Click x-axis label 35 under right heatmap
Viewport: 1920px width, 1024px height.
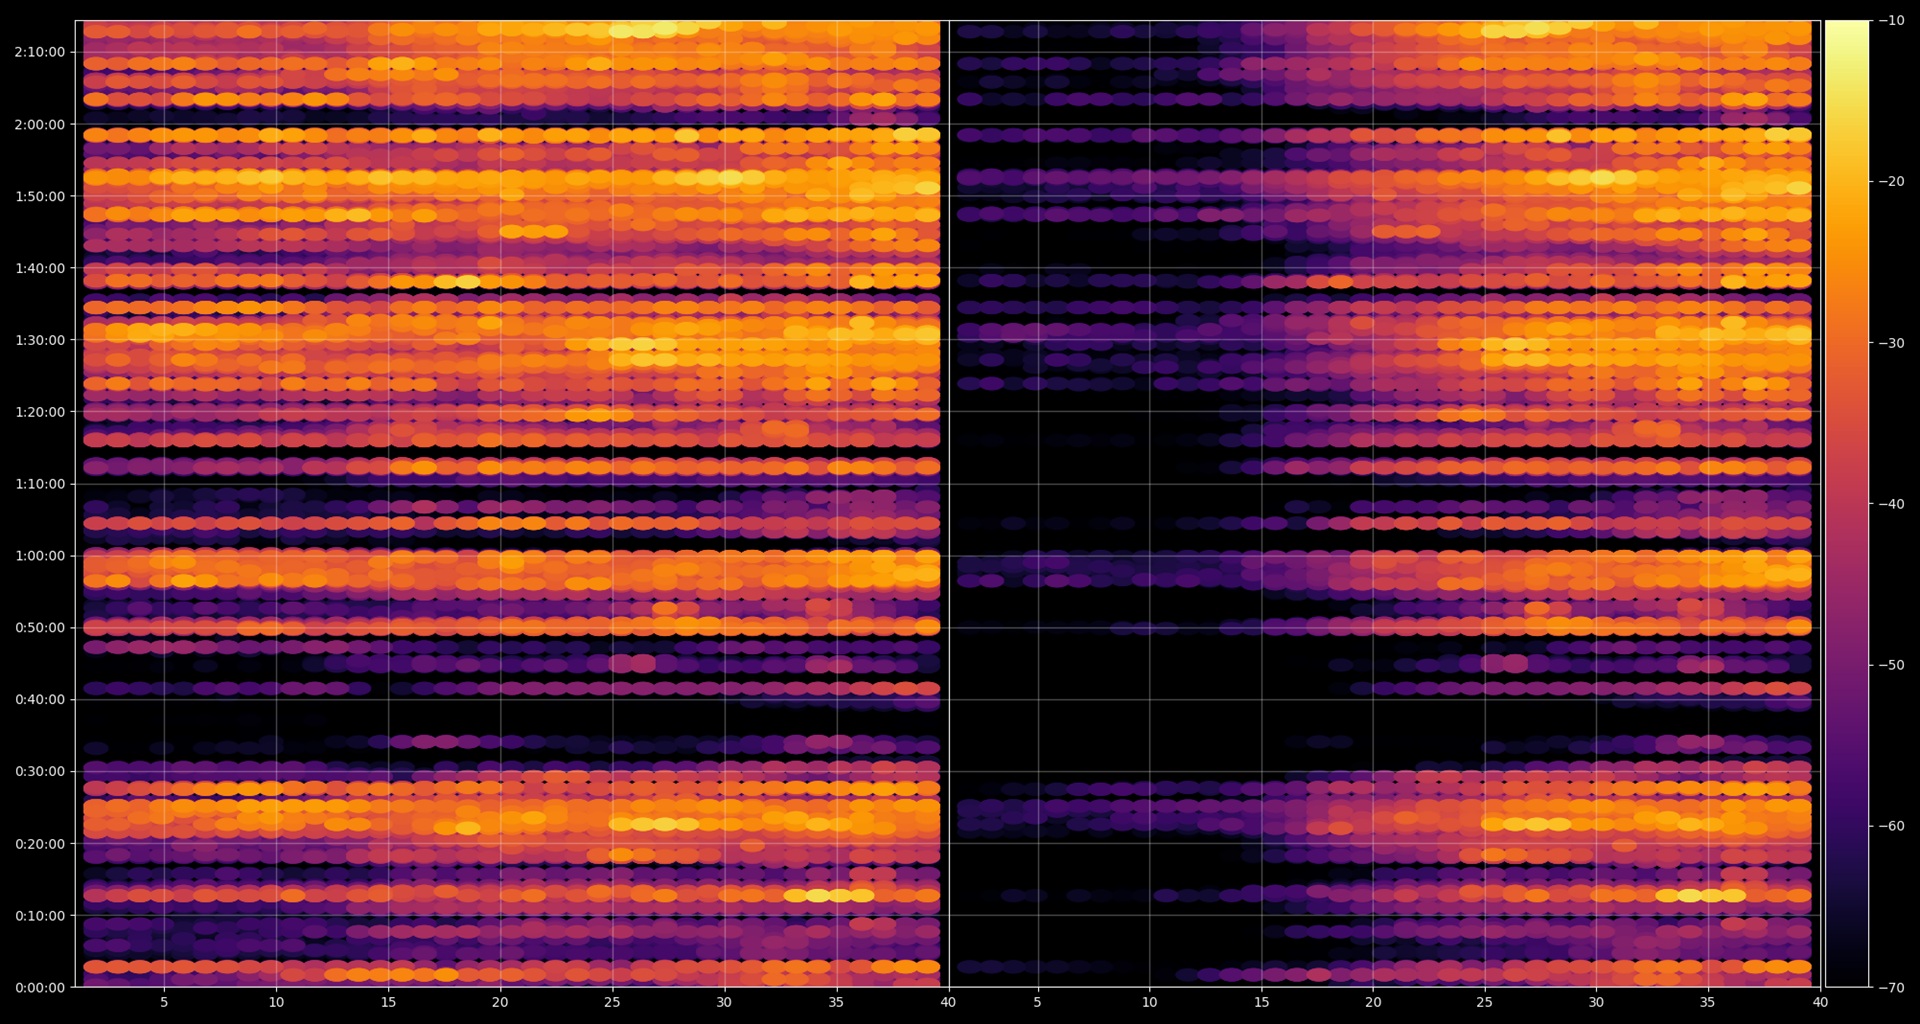point(1708,1002)
